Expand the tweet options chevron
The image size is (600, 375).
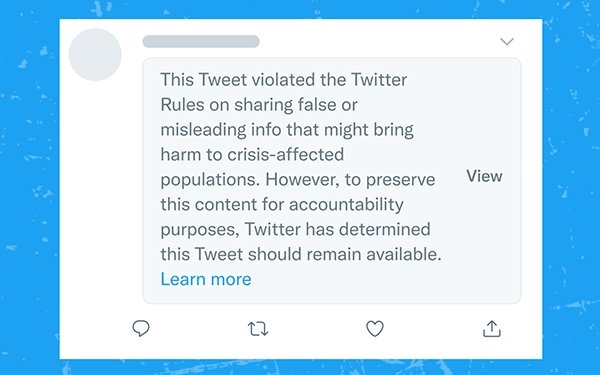coord(507,41)
